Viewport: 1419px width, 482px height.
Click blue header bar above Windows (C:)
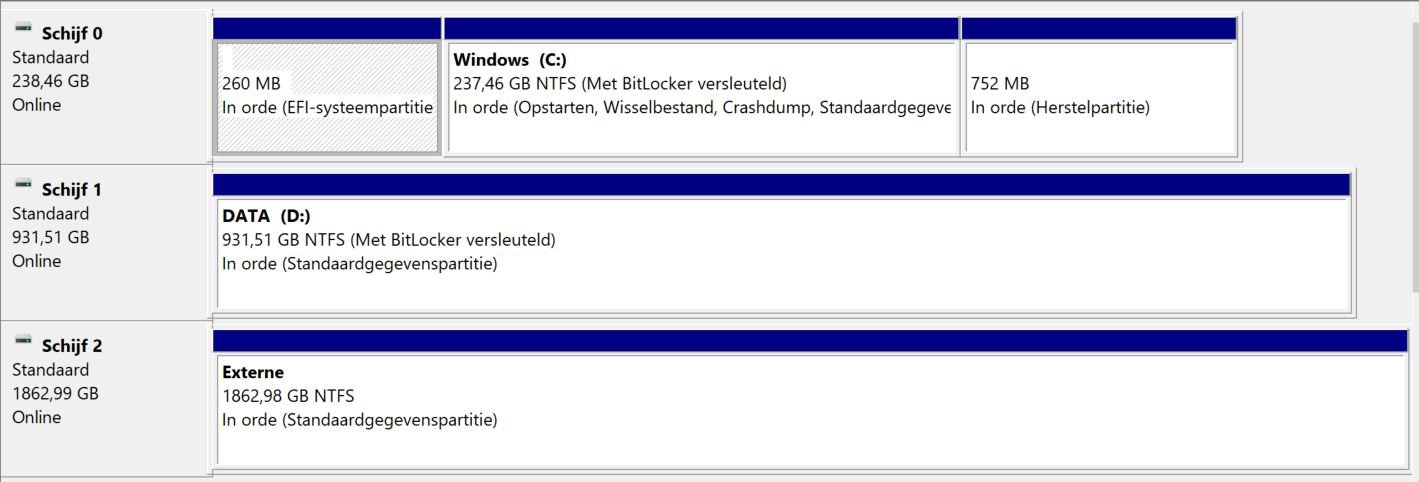click(701, 28)
